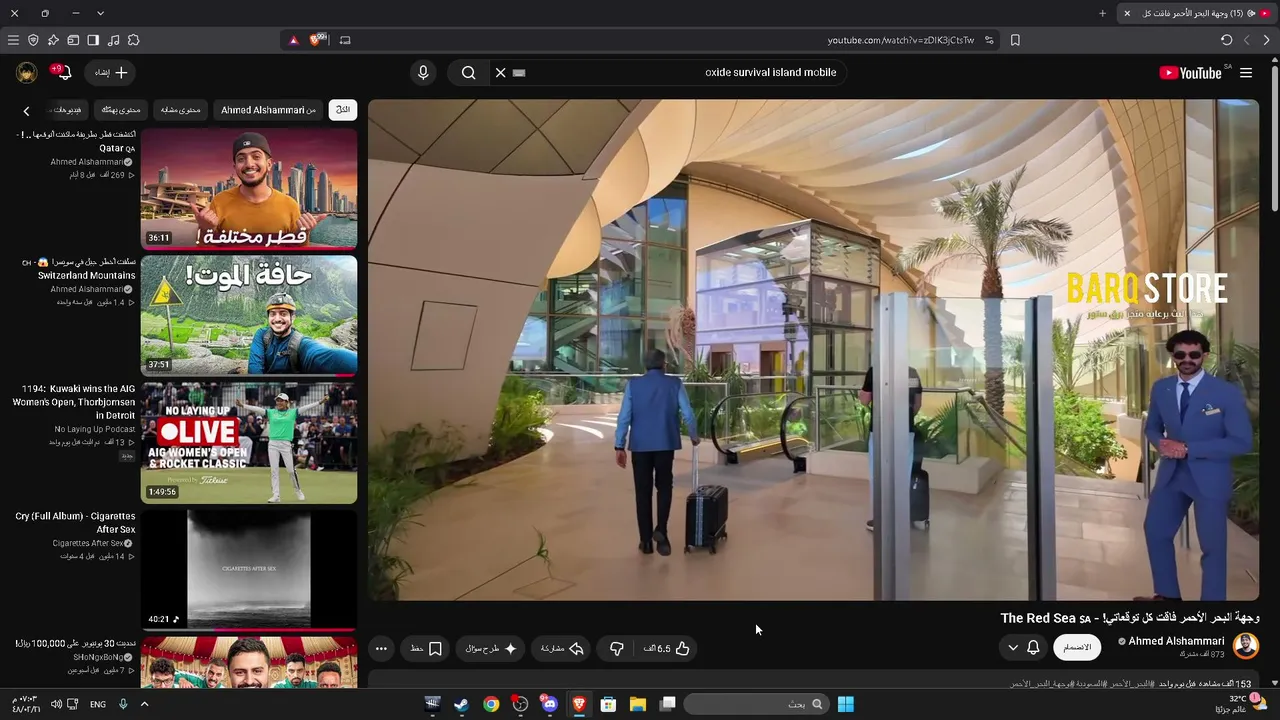
Task: Go forward in browser history
Action: click(1246, 40)
